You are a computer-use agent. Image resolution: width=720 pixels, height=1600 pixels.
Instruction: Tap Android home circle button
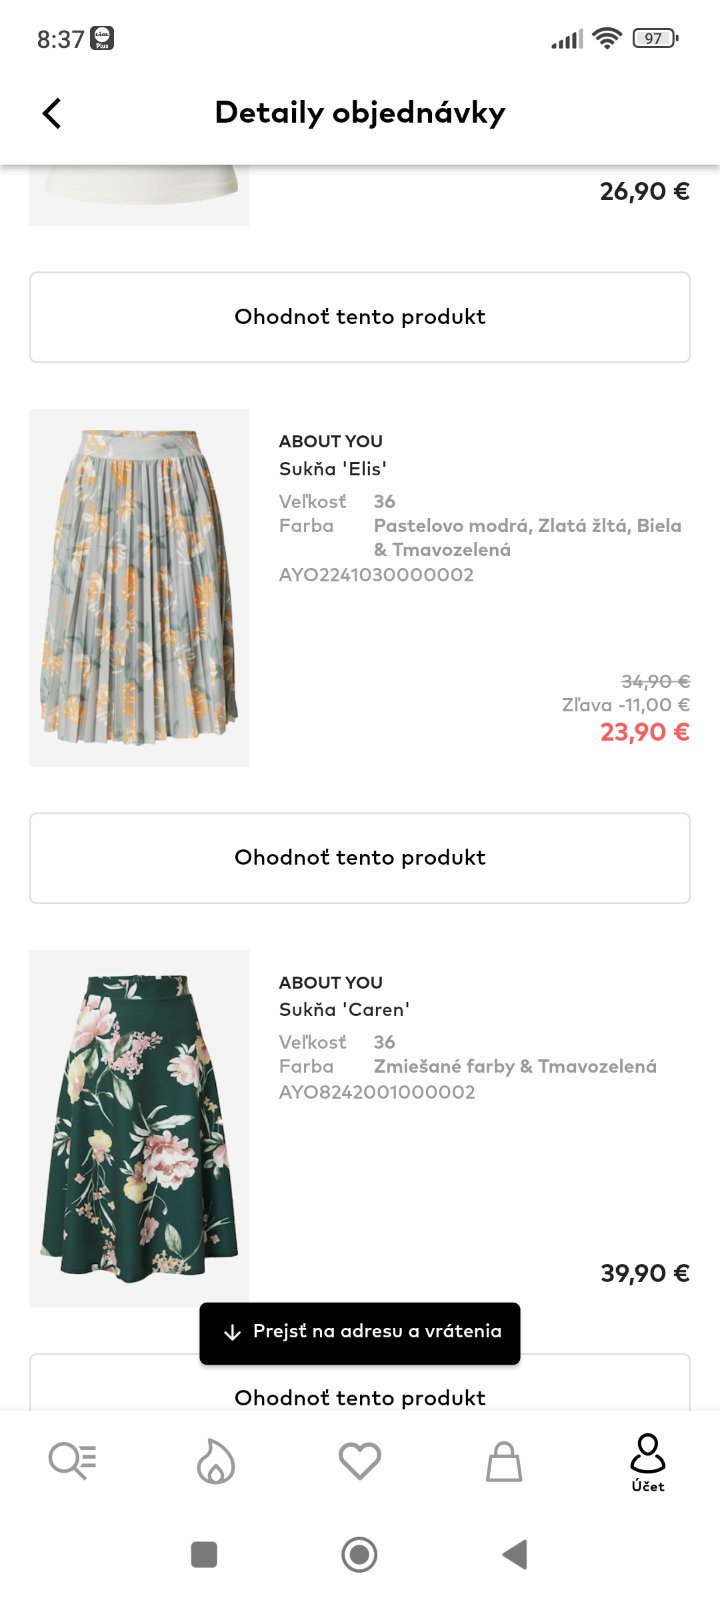click(360, 1554)
